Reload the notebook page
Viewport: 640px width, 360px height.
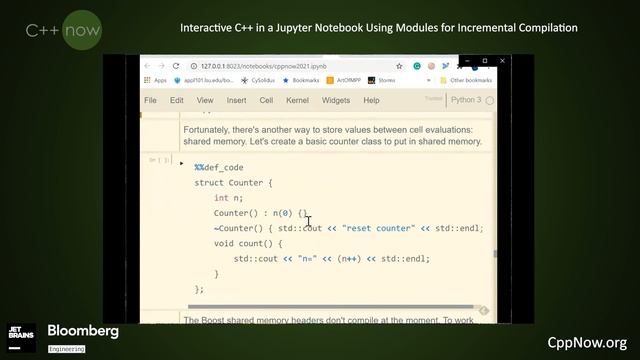click(176, 66)
